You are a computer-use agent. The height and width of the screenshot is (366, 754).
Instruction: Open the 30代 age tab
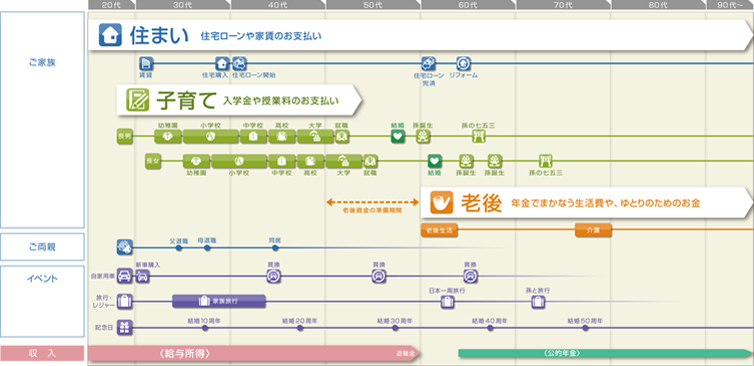[x=183, y=5]
